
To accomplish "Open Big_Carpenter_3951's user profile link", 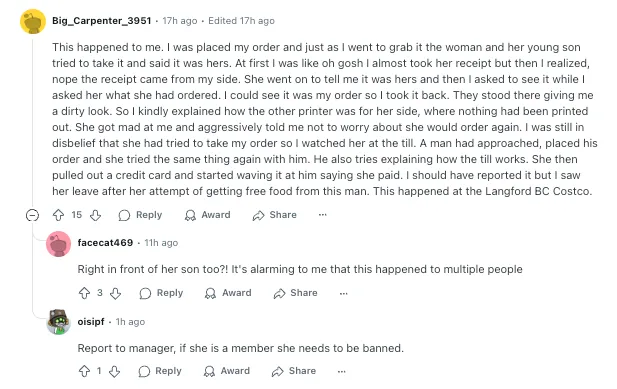I will (102, 21).
